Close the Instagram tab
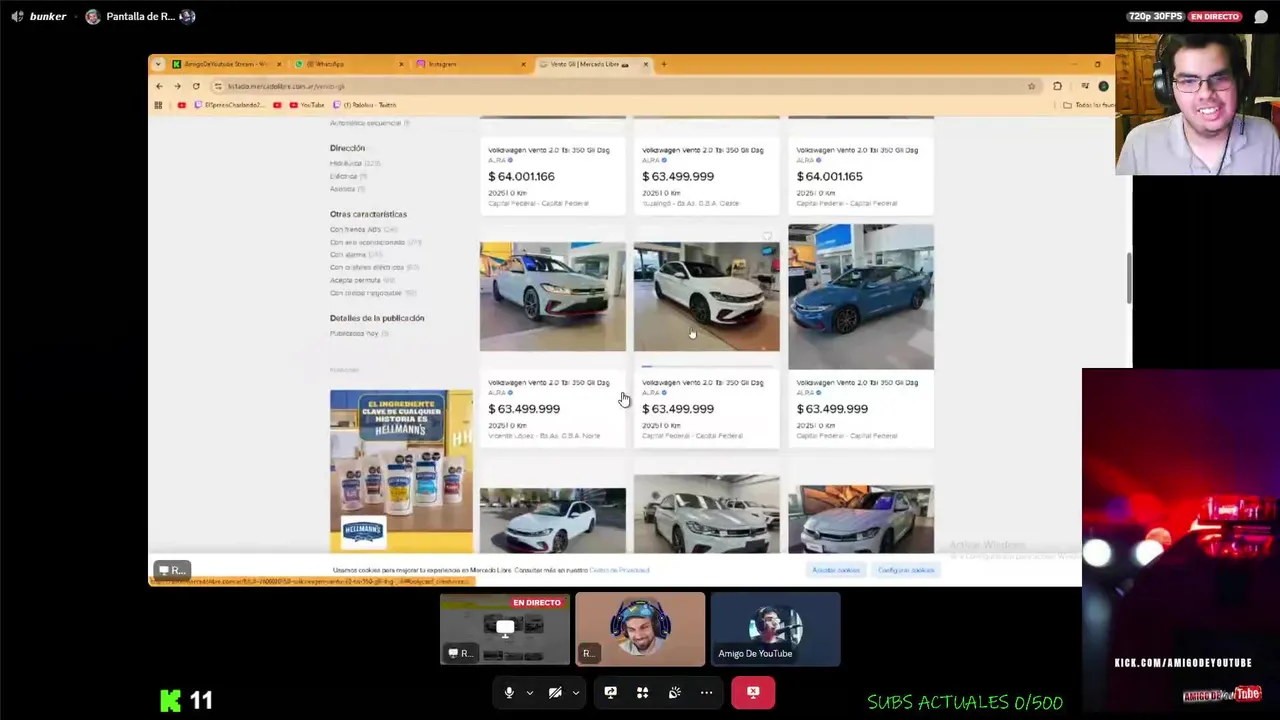 click(523, 64)
